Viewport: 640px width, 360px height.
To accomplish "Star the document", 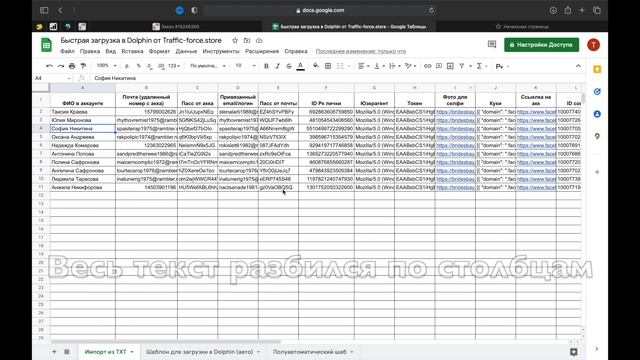I will 235,40.
